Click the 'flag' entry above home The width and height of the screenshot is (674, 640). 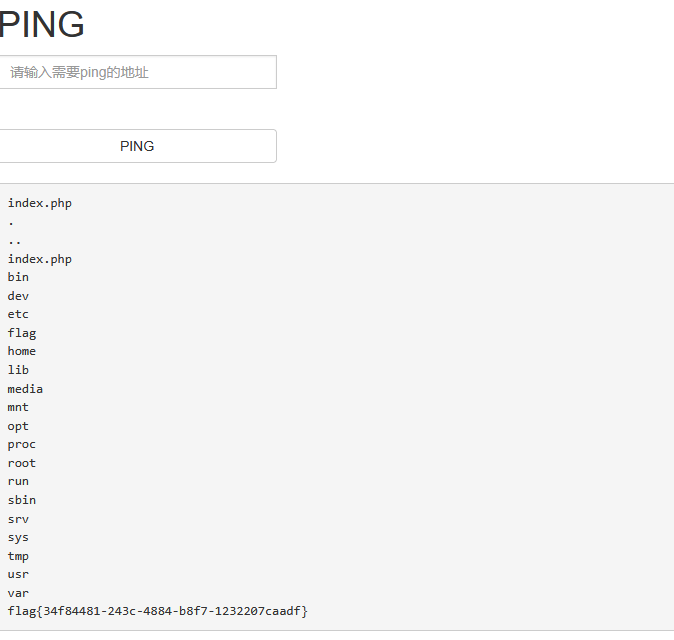coord(22,333)
